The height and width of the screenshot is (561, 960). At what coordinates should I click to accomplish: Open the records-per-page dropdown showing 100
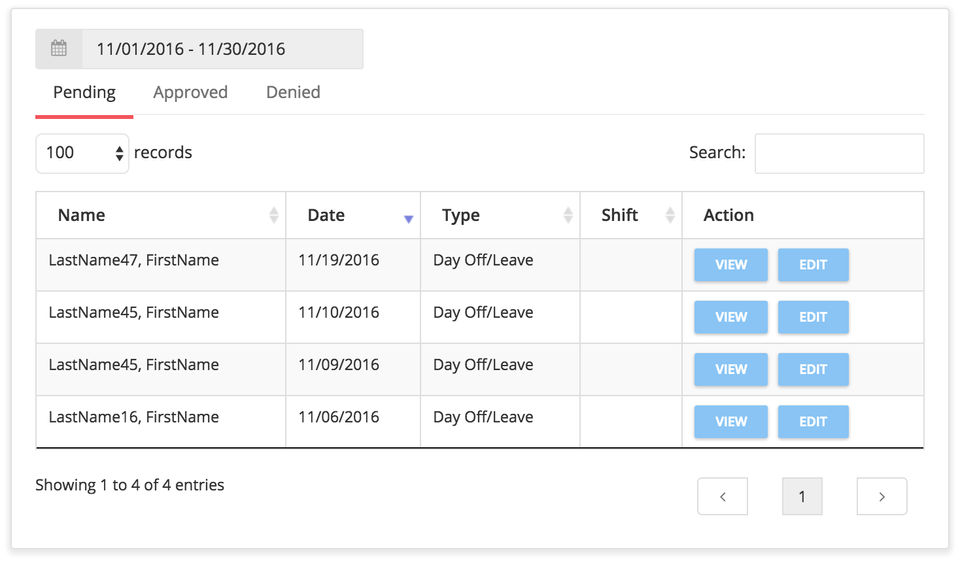[82, 153]
